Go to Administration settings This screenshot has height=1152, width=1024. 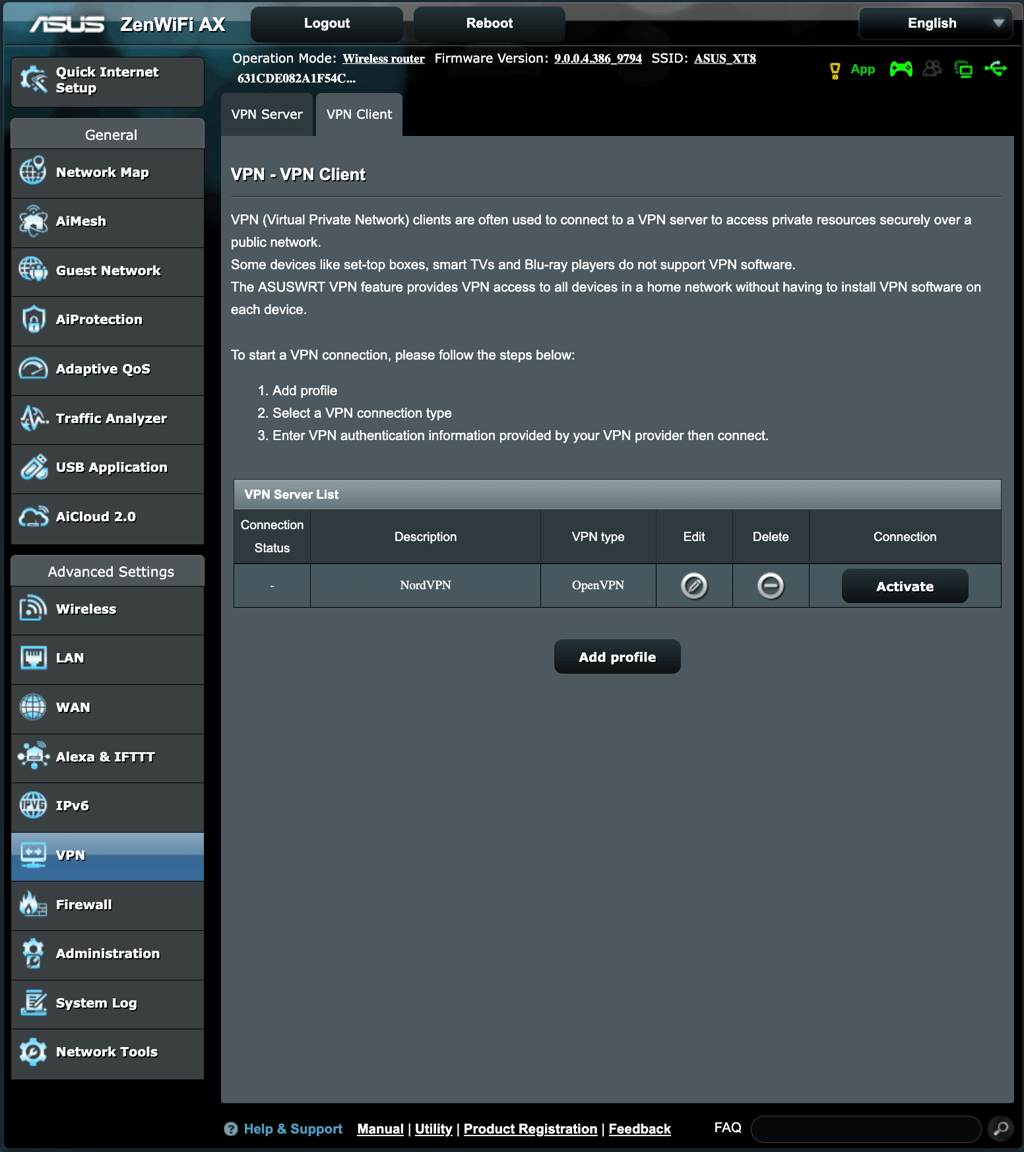click(x=107, y=954)
